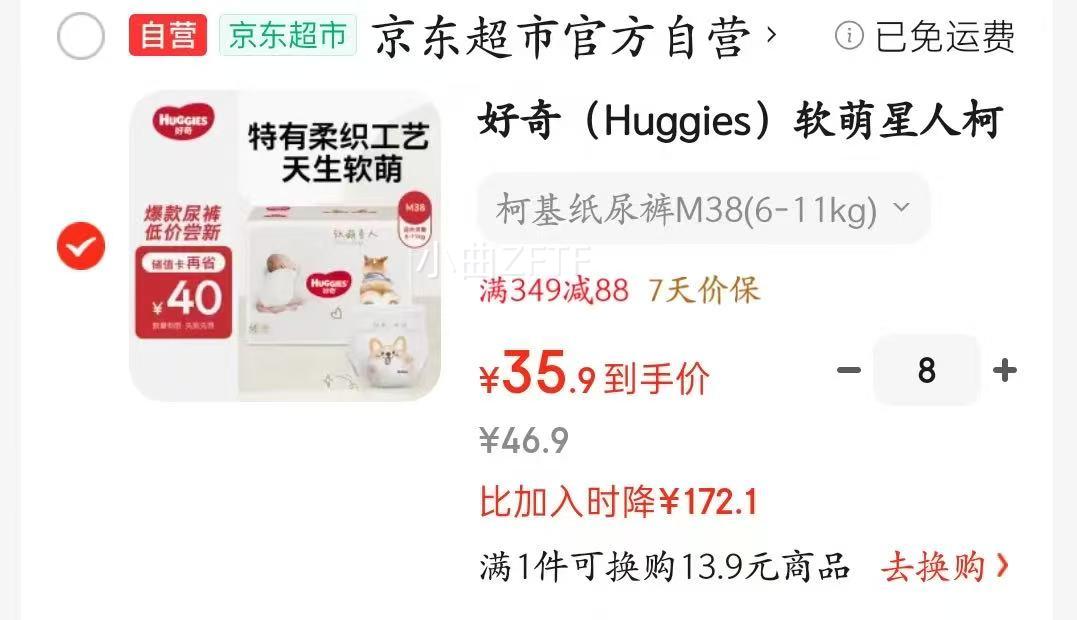Tap the info icon beside 已免运费

pyautogui.click(x=849, y=35)
